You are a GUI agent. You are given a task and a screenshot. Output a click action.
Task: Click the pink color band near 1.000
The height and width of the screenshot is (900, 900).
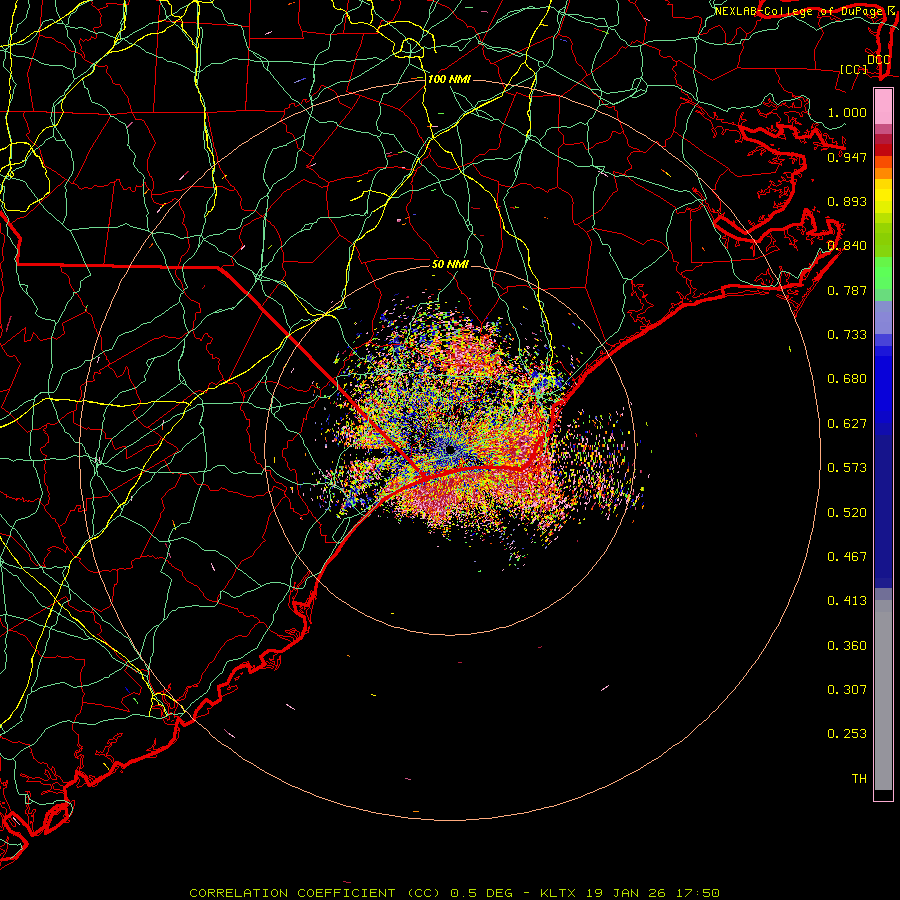[x=883, y=107]
